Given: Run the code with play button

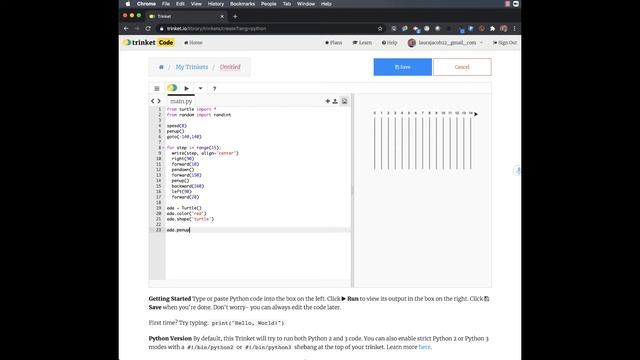Looking at the screenshot, I should pyautogui.click(x=187, y=88).
